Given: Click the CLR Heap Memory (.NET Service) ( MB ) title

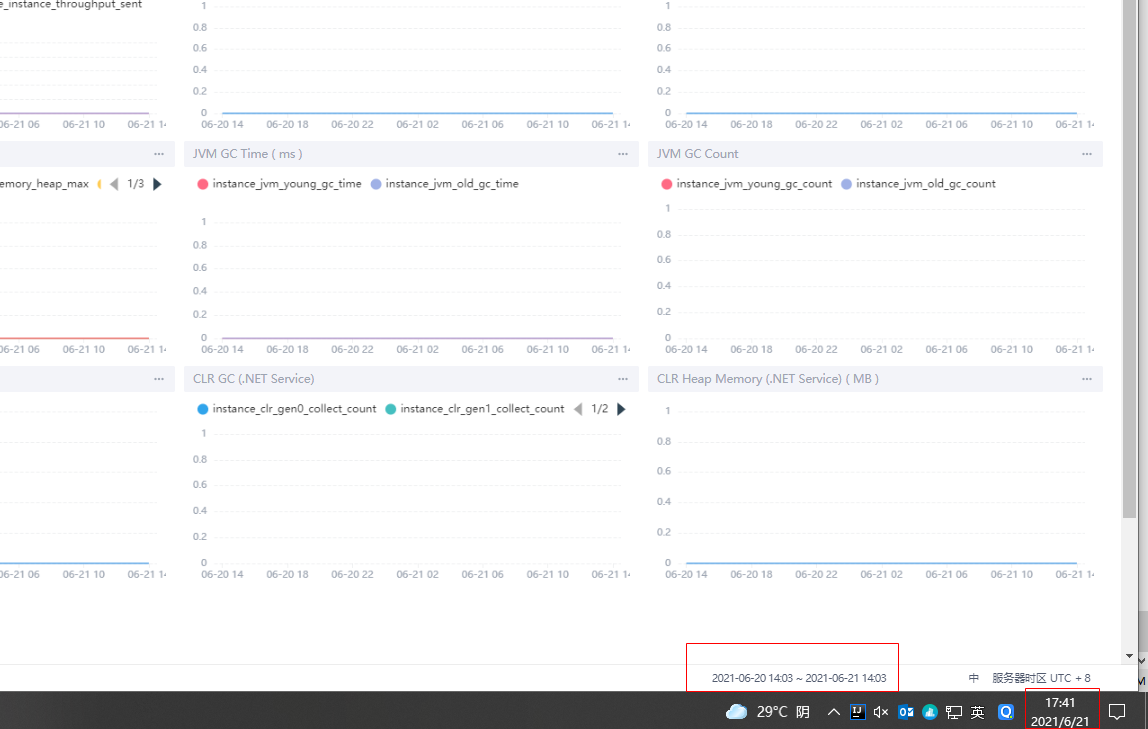Looking at the screenshot, I should 767,378.
